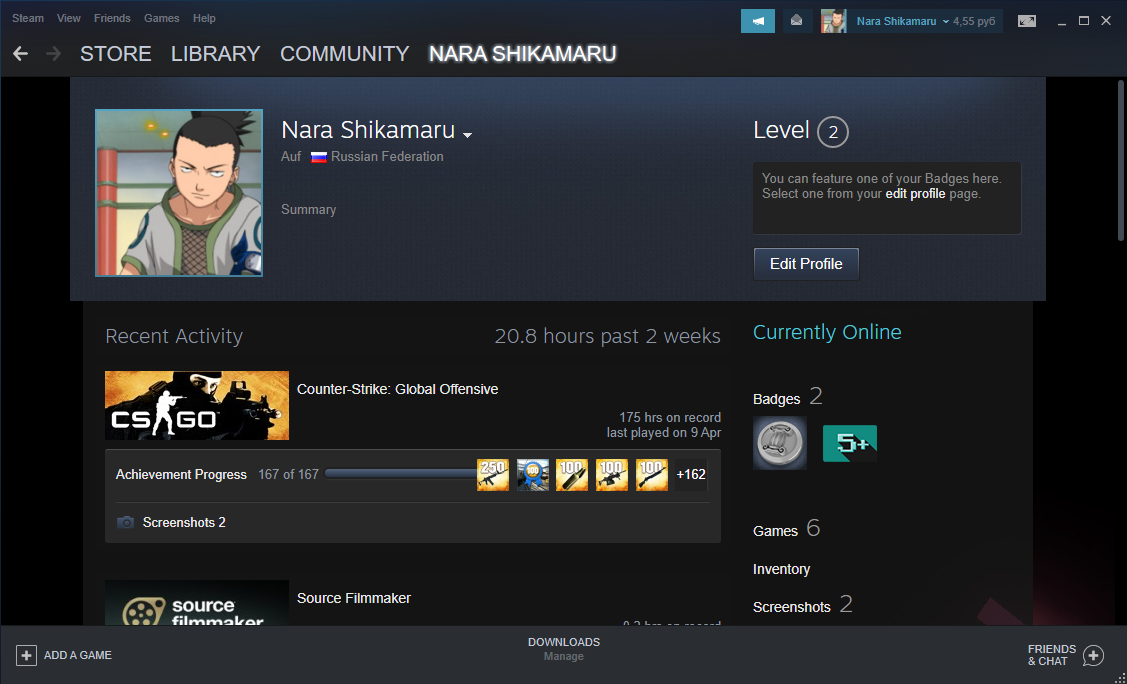Open the blue ribbon 100 achievement icon
This screenshot has width=1127, height=684.
tap(533, 475)
